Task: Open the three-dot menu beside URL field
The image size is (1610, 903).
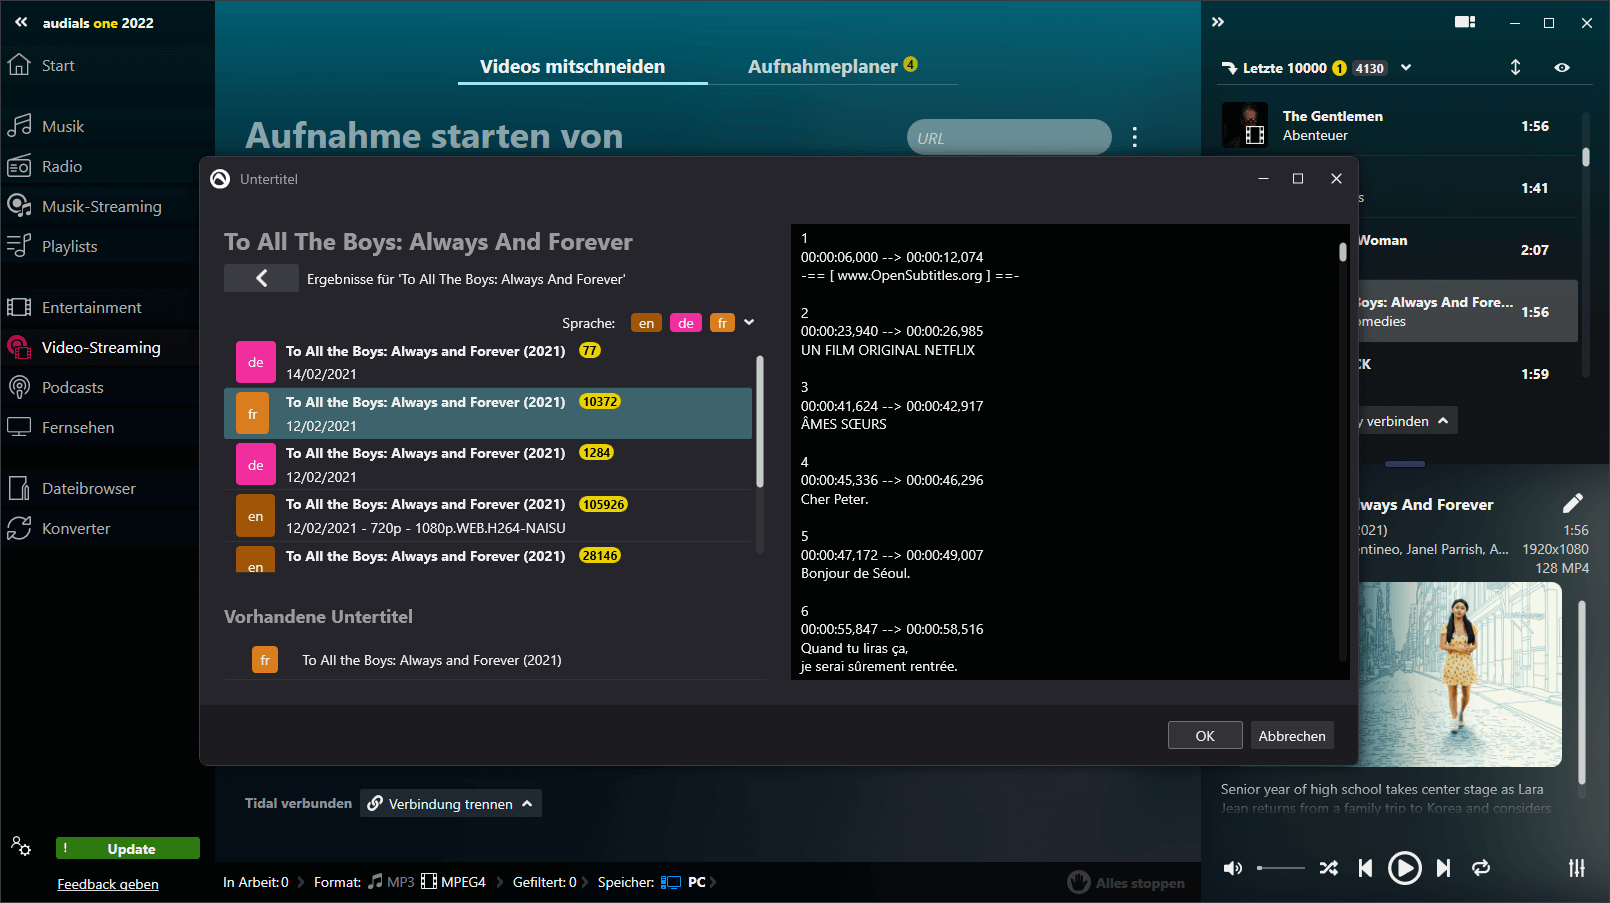Action: click(x=1134, y=137)
